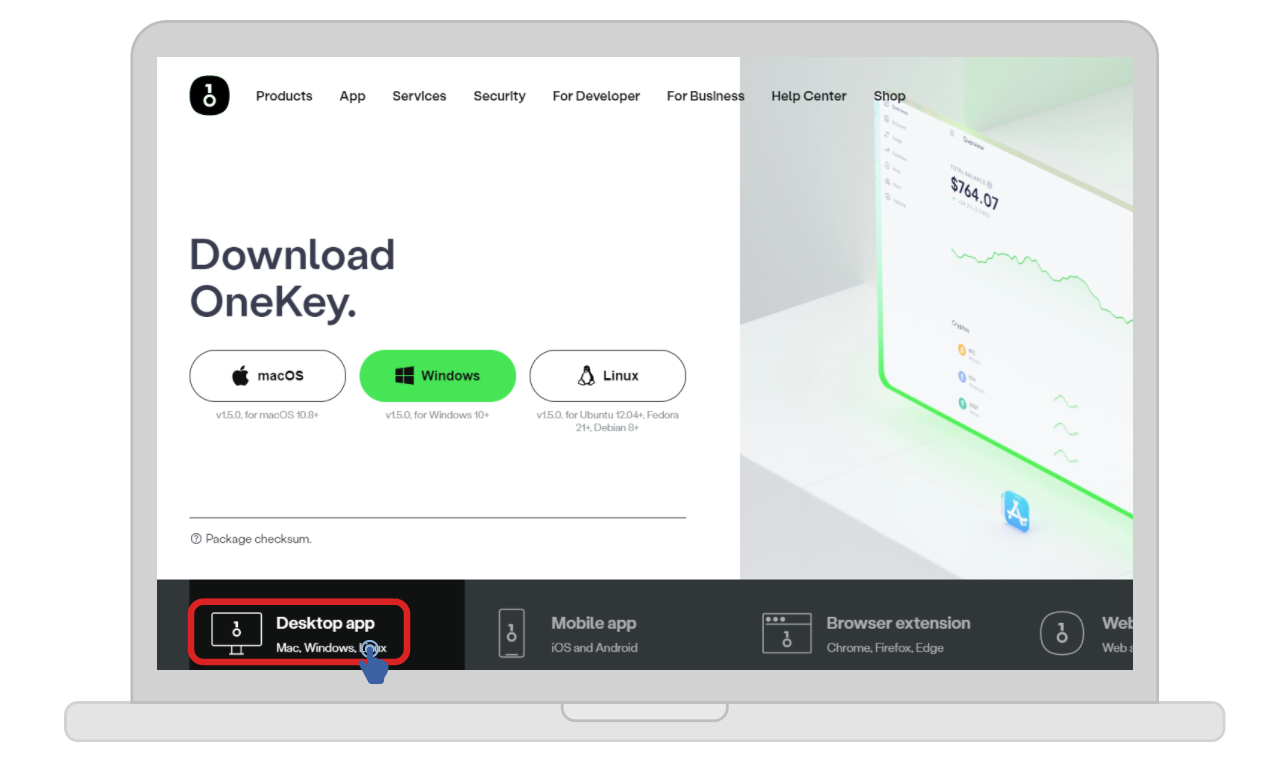Download OneKey for Linux
The image size is (1288, 765).
coord(607,376)
